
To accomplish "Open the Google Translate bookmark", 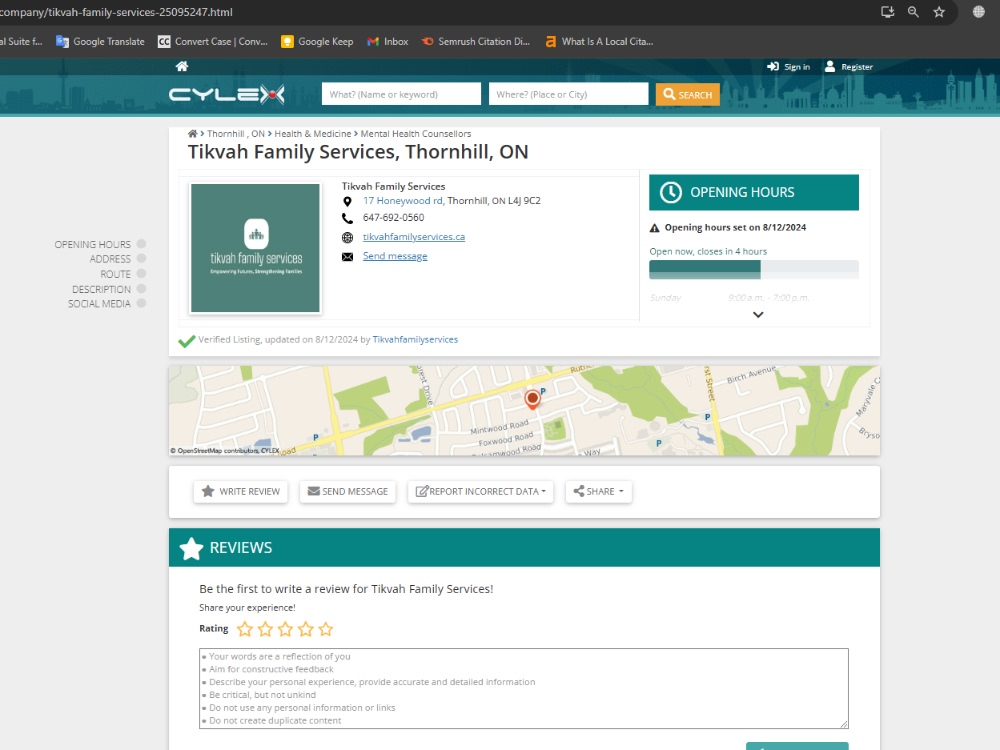I will pos(100,41).
